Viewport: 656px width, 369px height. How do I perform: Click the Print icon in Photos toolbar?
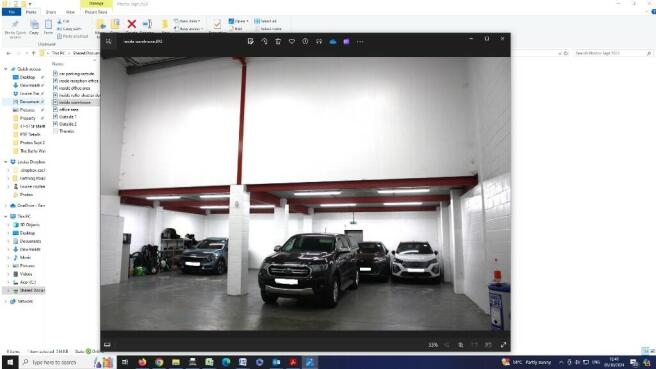[319, 41]
